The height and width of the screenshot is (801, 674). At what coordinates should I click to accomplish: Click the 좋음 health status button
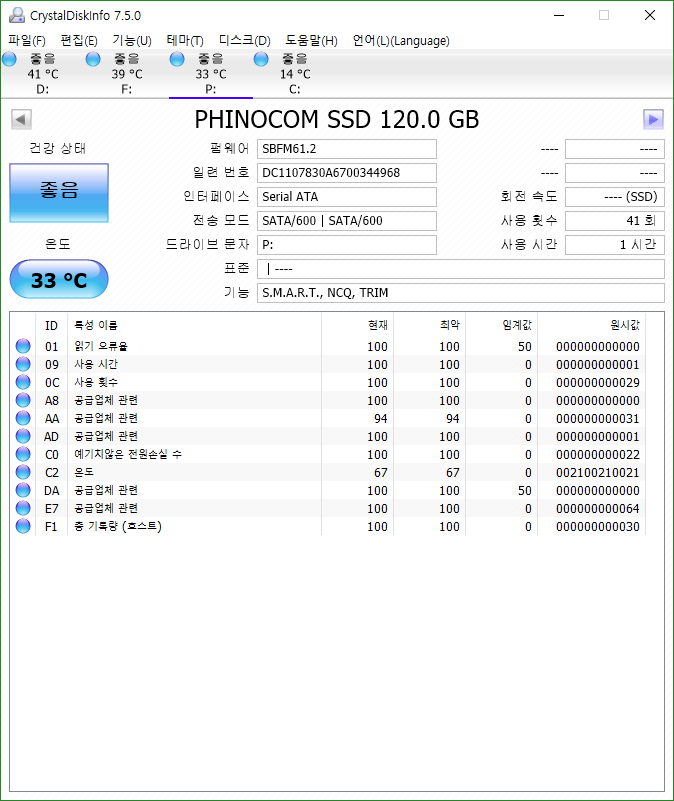tap(59, 193)
